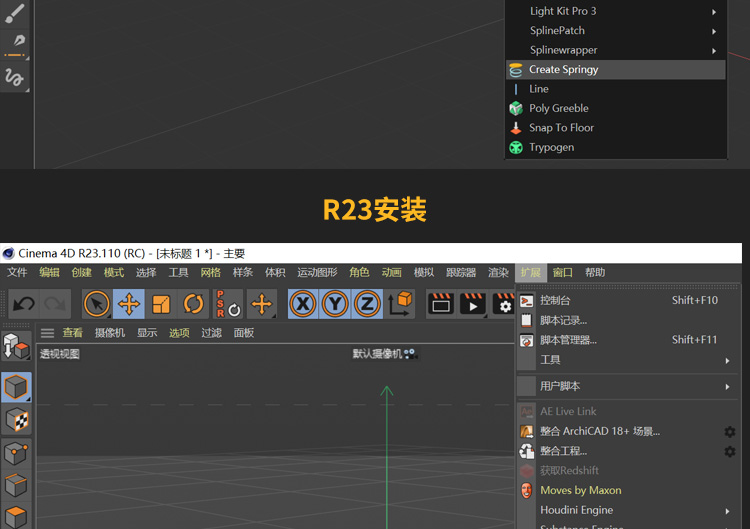The height and width of the screenshot is (529, 750).
Task: Click the coordinate system cube icon
Action: (x=400, y=304)
